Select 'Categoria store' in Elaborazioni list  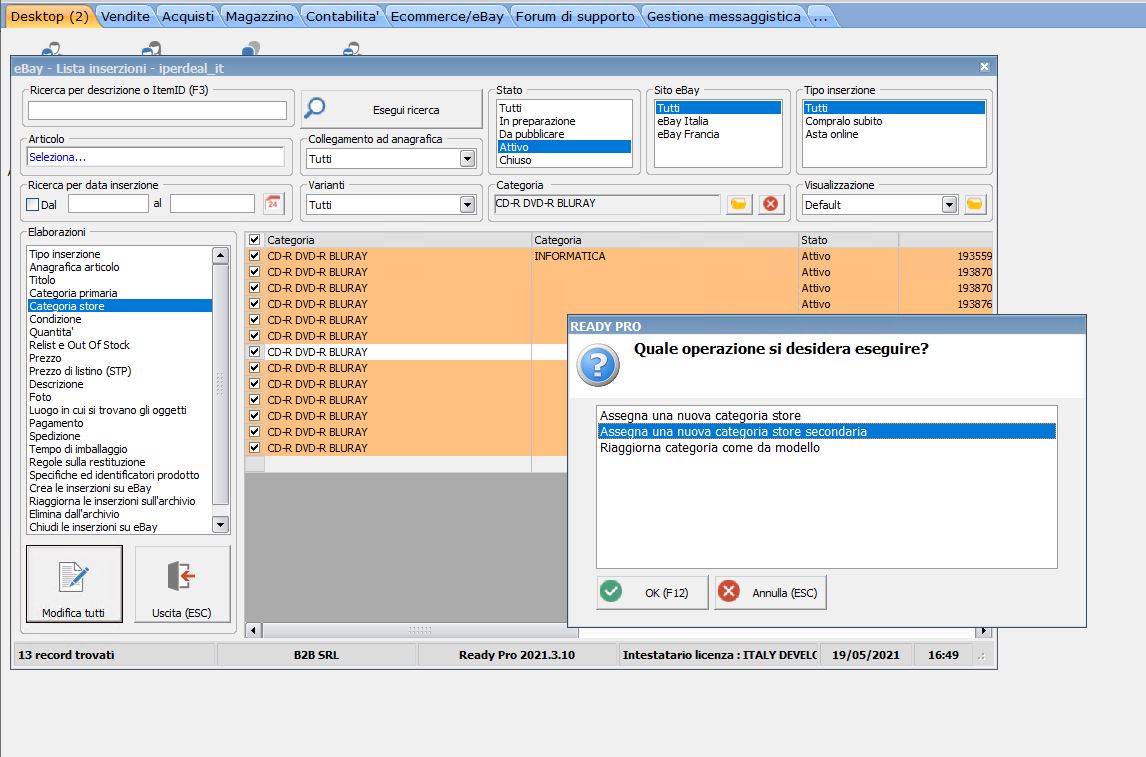tap(120, 306)
